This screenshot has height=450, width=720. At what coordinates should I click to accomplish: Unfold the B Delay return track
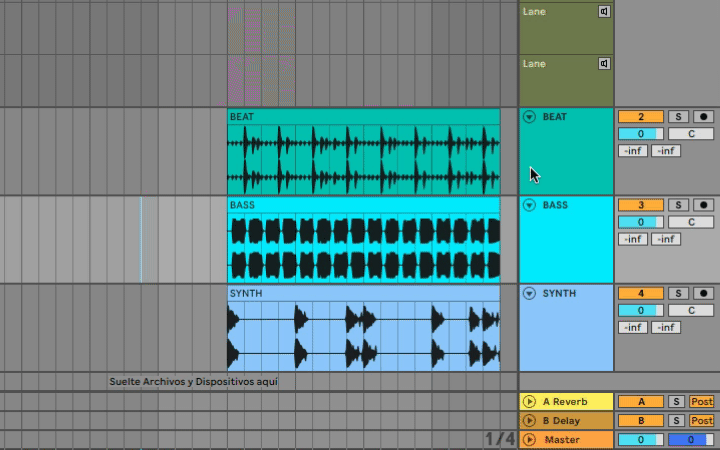530,421
